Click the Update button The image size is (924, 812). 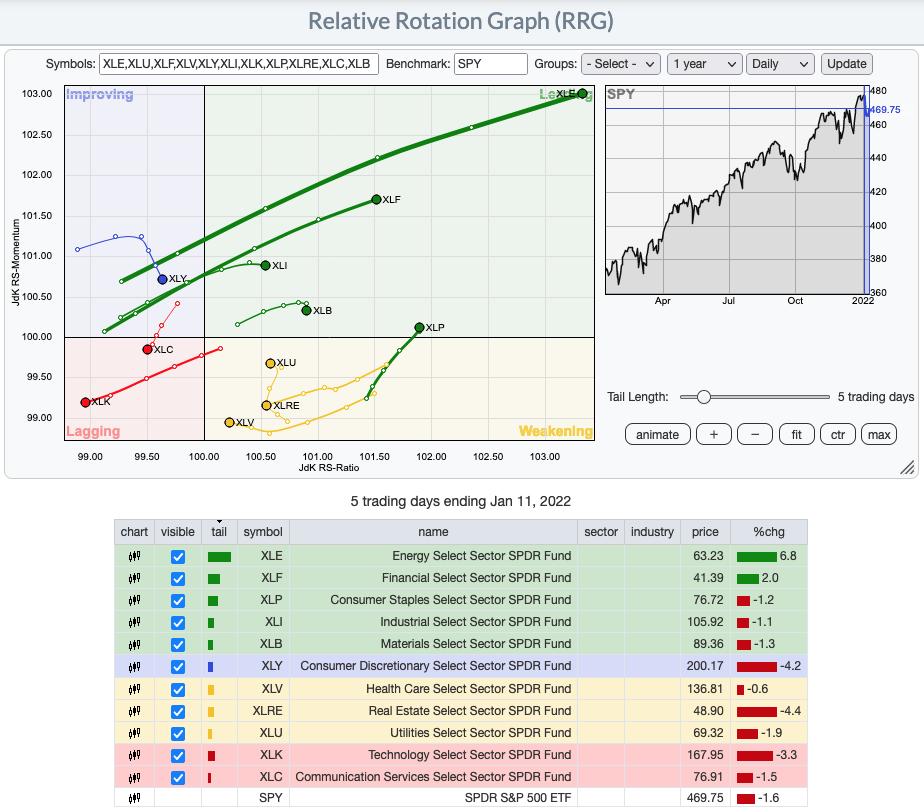(846, 64)
